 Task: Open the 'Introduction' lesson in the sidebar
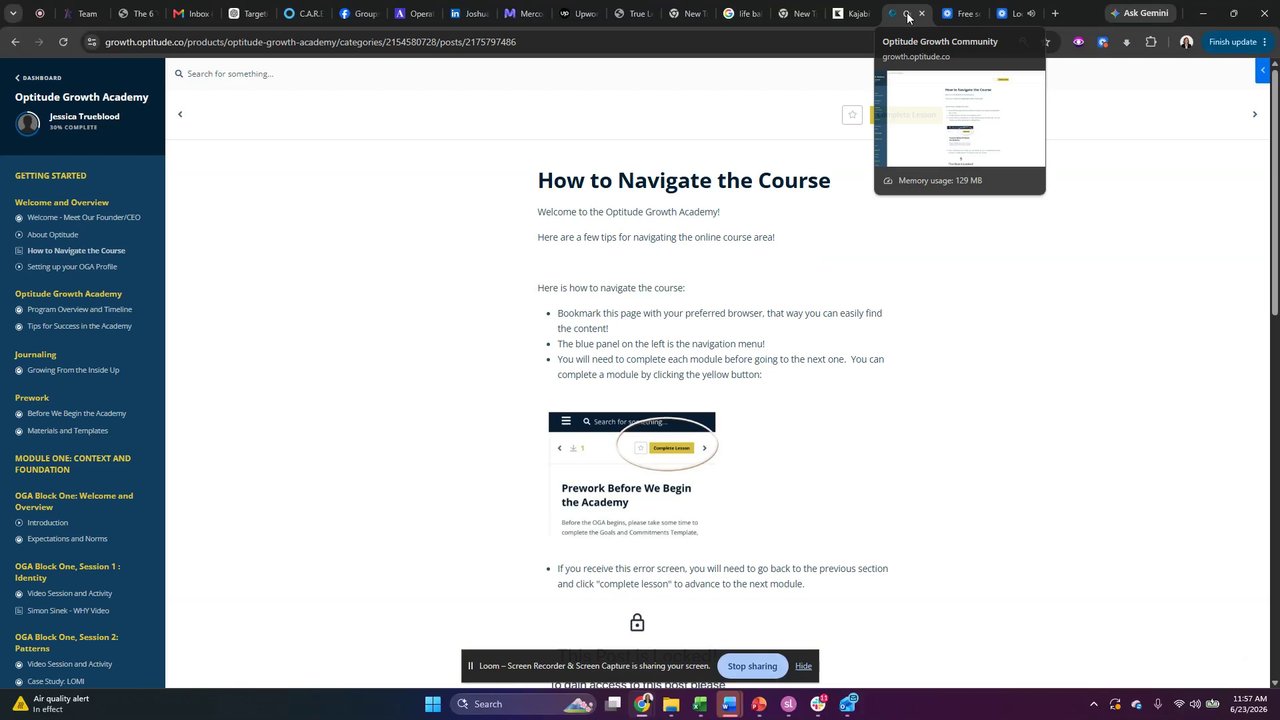tap(48, 523)
